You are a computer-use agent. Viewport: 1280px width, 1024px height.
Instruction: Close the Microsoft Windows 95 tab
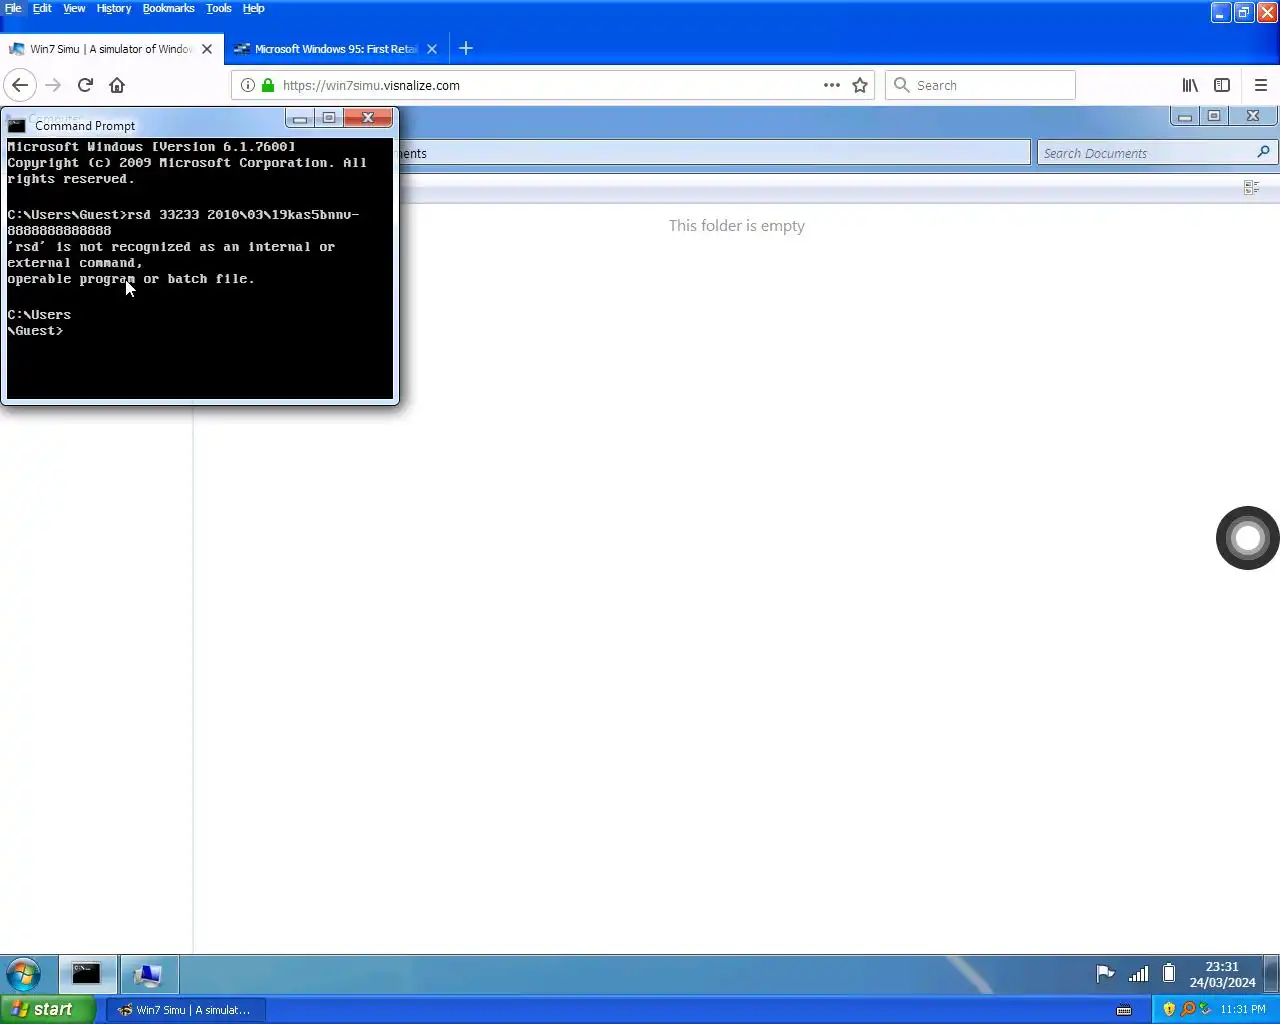(432, 48)
